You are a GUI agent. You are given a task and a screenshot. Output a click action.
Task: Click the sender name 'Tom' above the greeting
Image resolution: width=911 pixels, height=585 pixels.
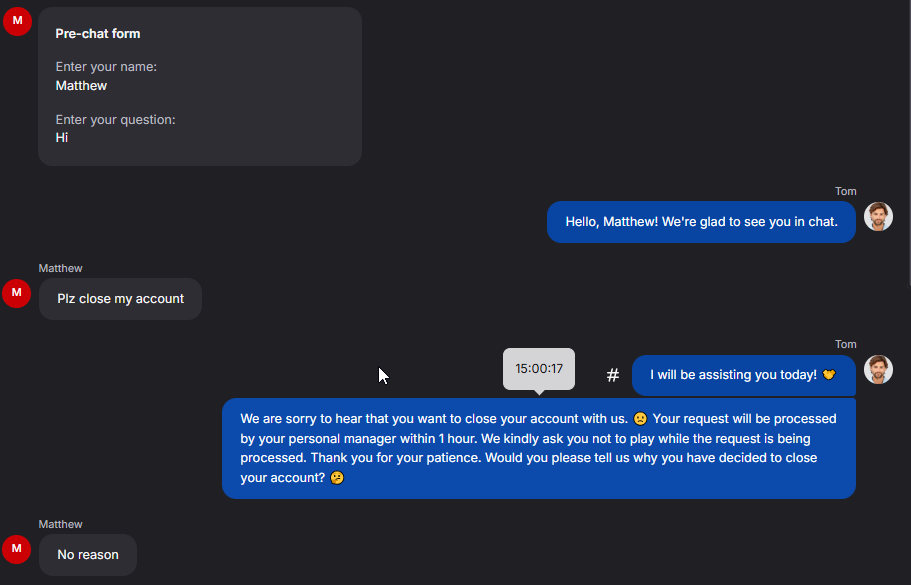(845, 191)
